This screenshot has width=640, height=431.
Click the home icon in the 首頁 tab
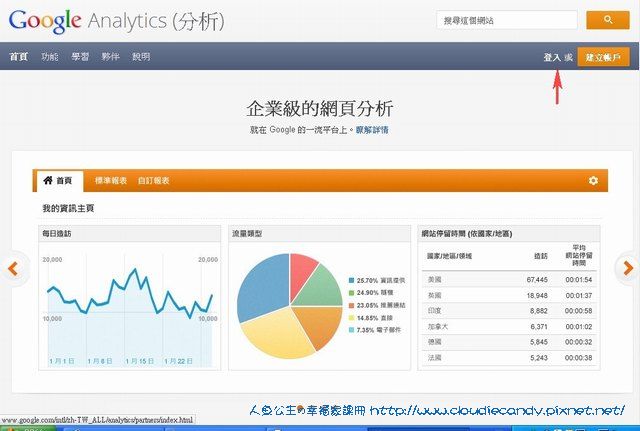click(x=48, y=180)
